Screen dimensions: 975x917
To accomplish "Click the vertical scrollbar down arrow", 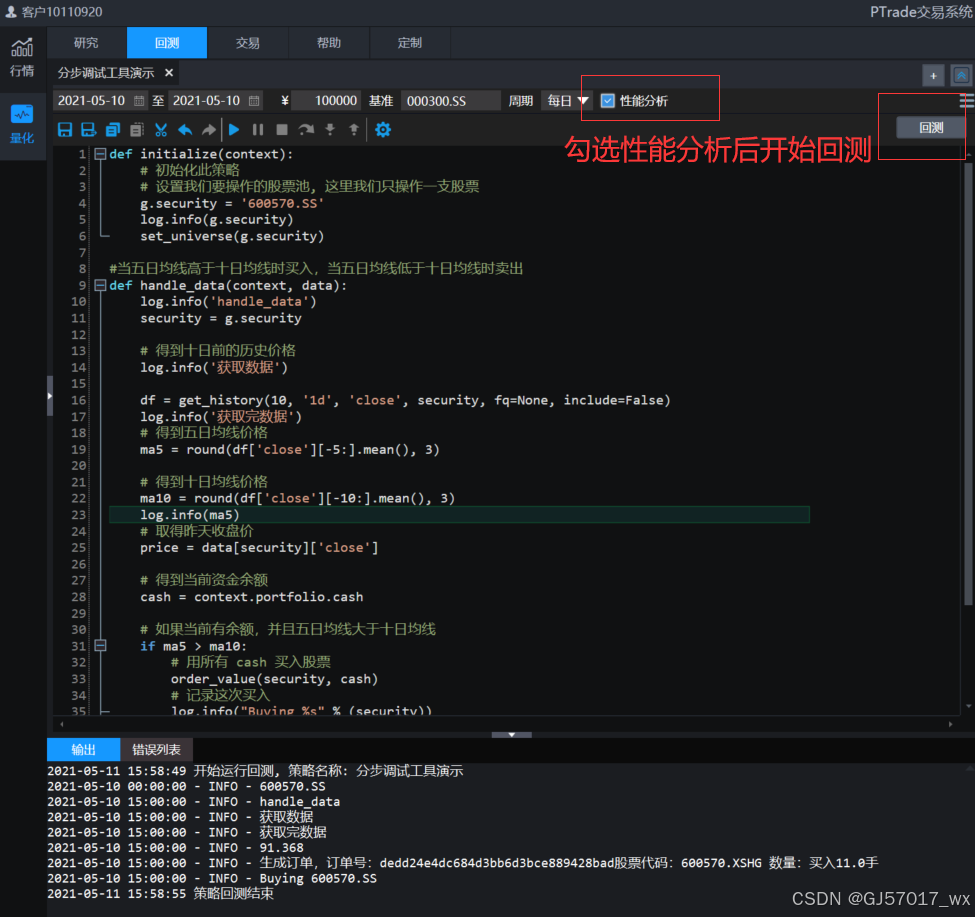I will [x=969, y=706].
